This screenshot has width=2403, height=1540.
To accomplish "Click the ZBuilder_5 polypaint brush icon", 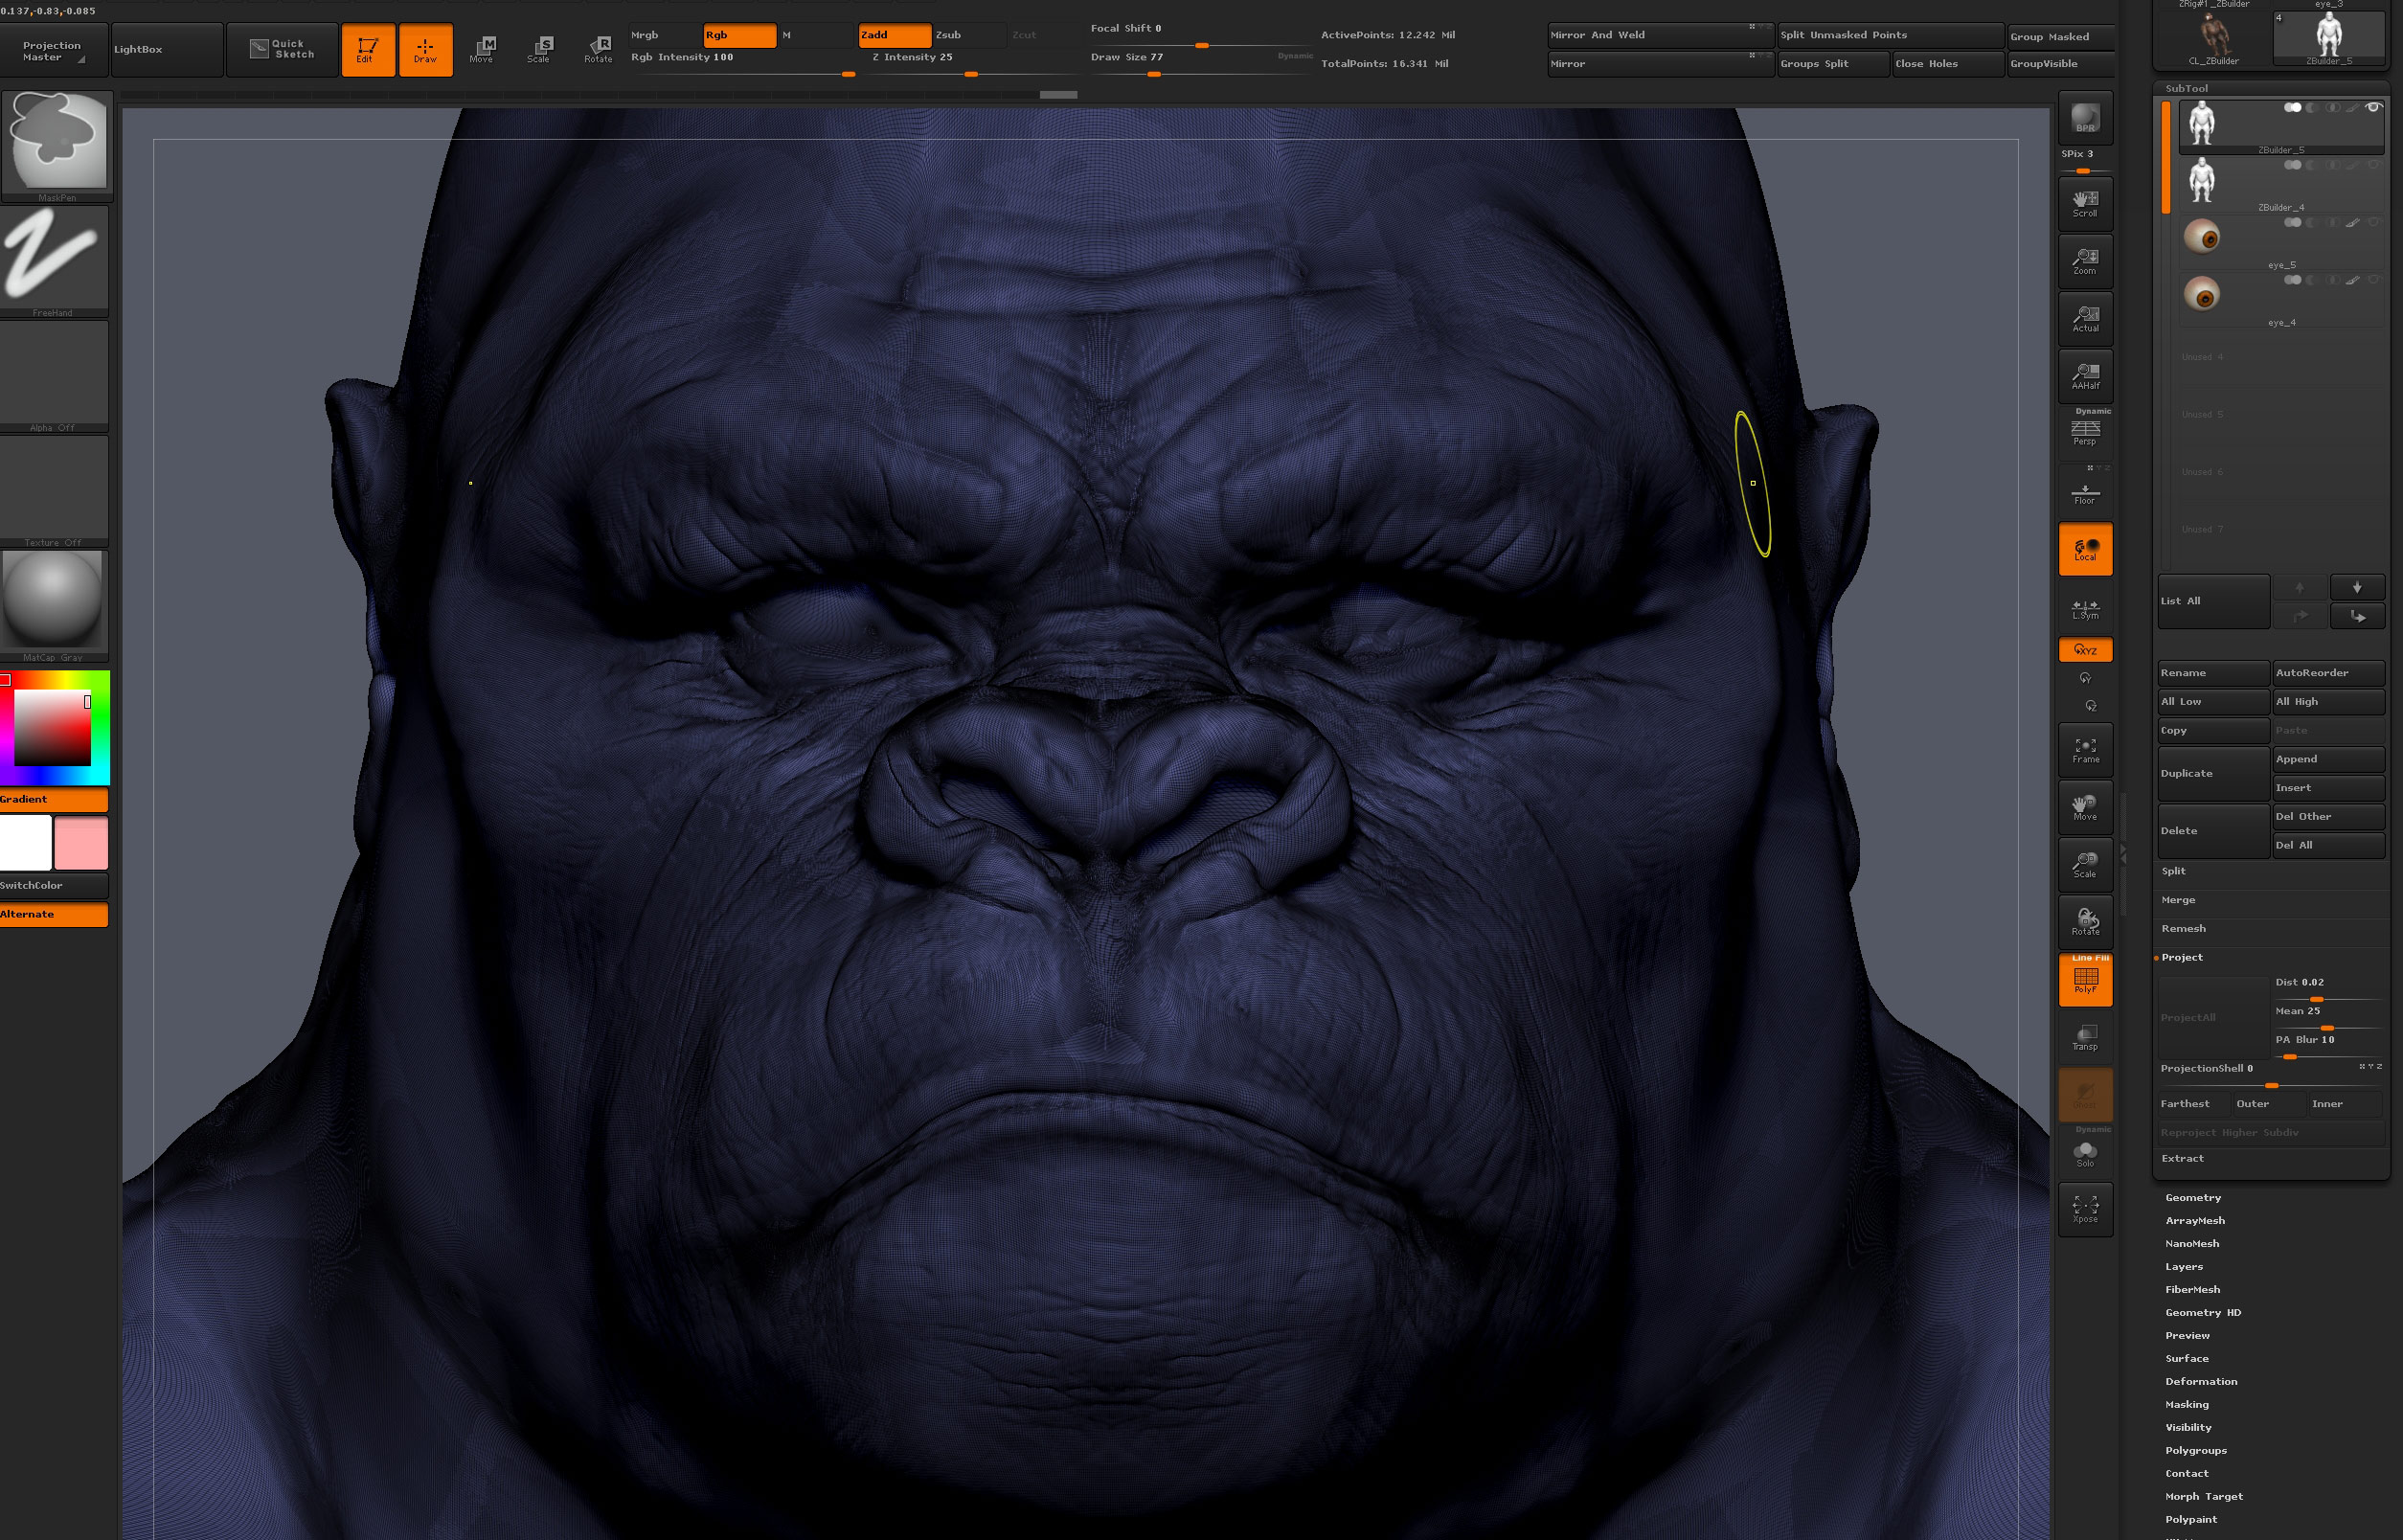I will [2352, 108].
